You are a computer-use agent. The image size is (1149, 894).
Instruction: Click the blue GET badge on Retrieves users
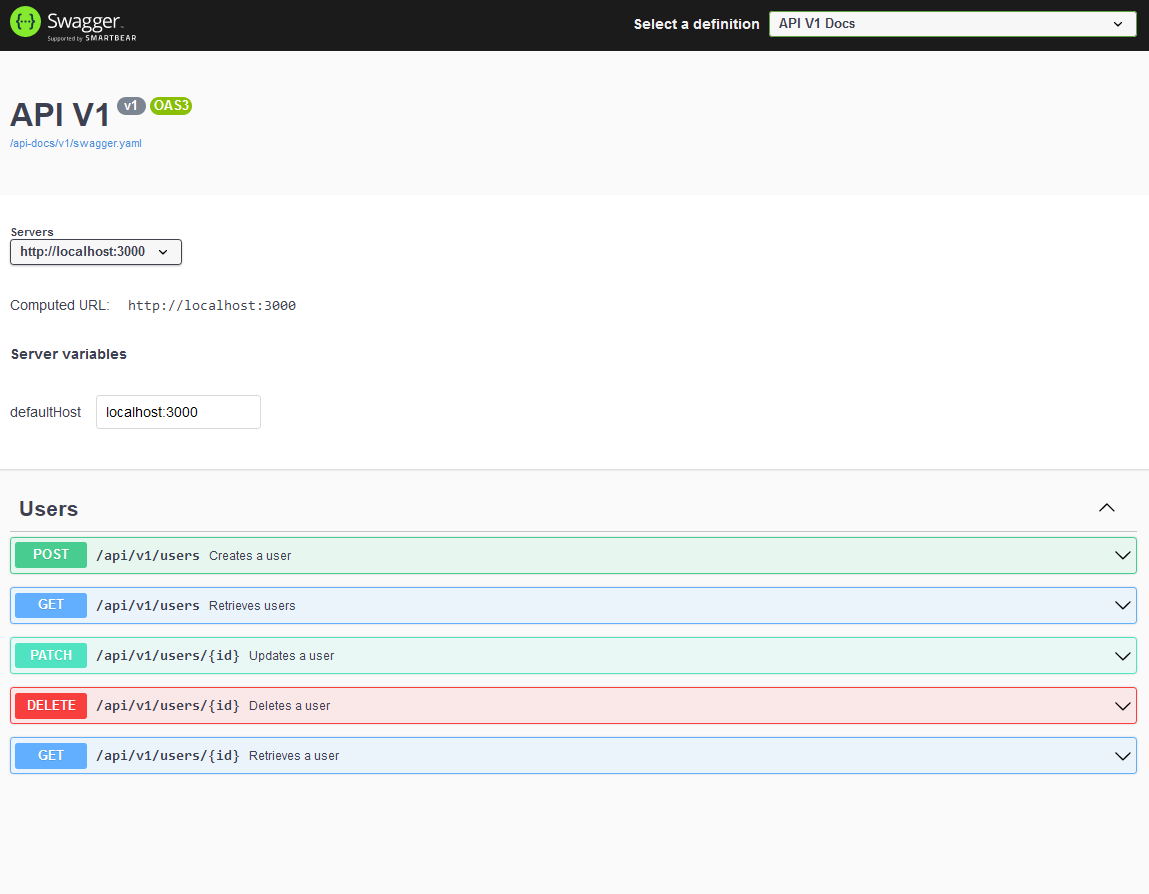click(50, 604)
